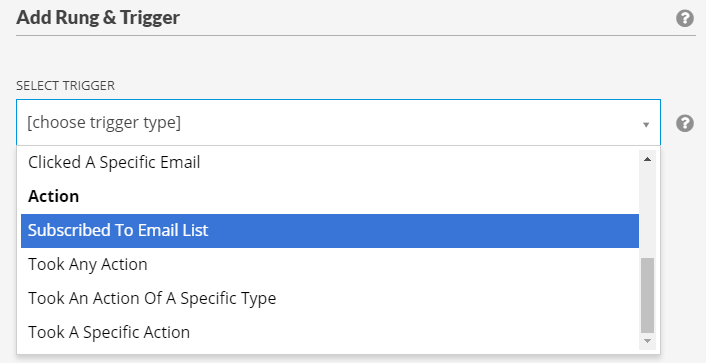Click scrollbar track above the thumb

pos(647,212)
